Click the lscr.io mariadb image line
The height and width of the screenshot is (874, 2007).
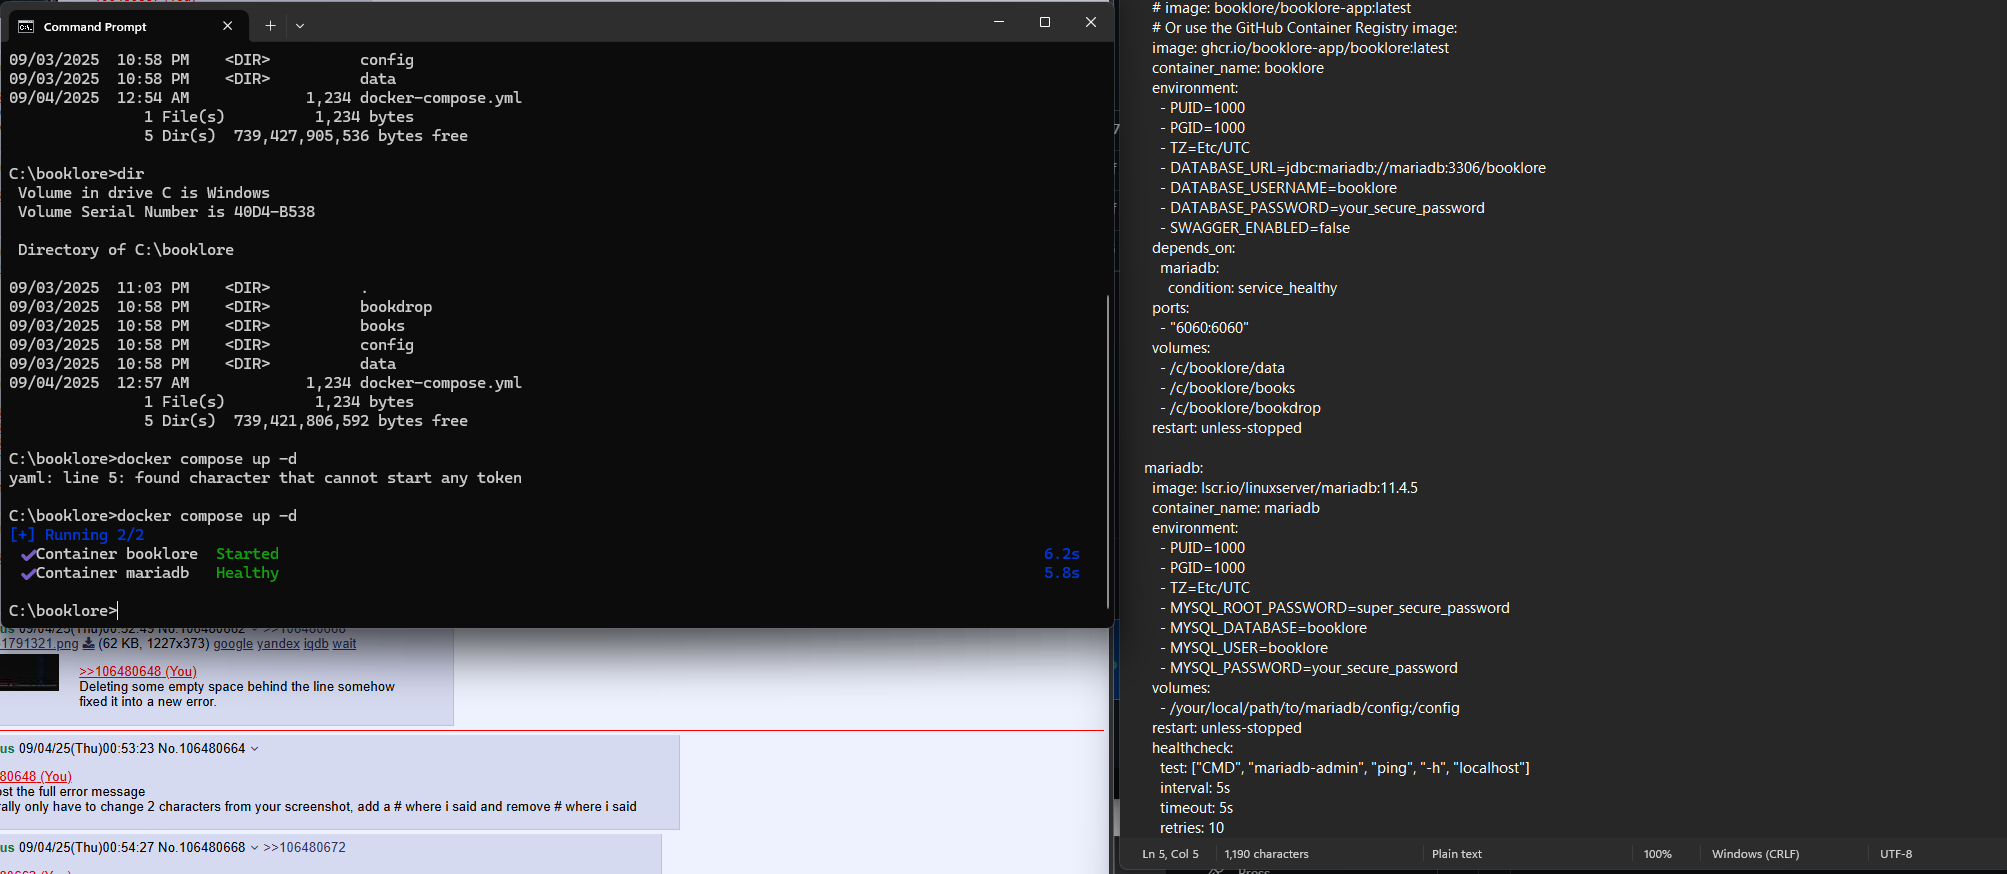pyautogui.click(x=1284, y=488)
